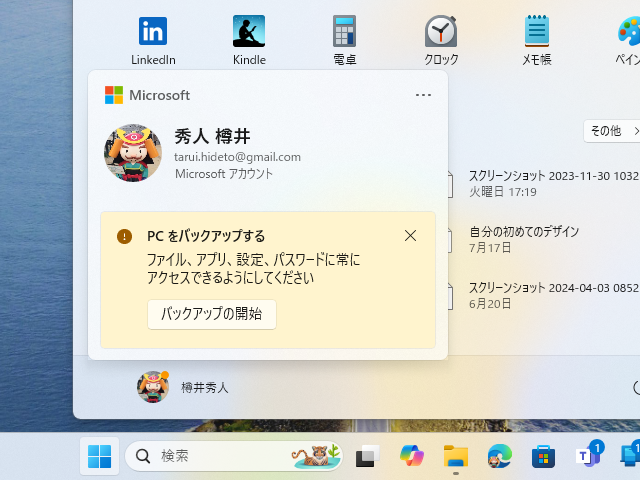Screen dimensions: 640x480
Task: Click the taskbar 検索 search box
Action: [x=234, y=456]
